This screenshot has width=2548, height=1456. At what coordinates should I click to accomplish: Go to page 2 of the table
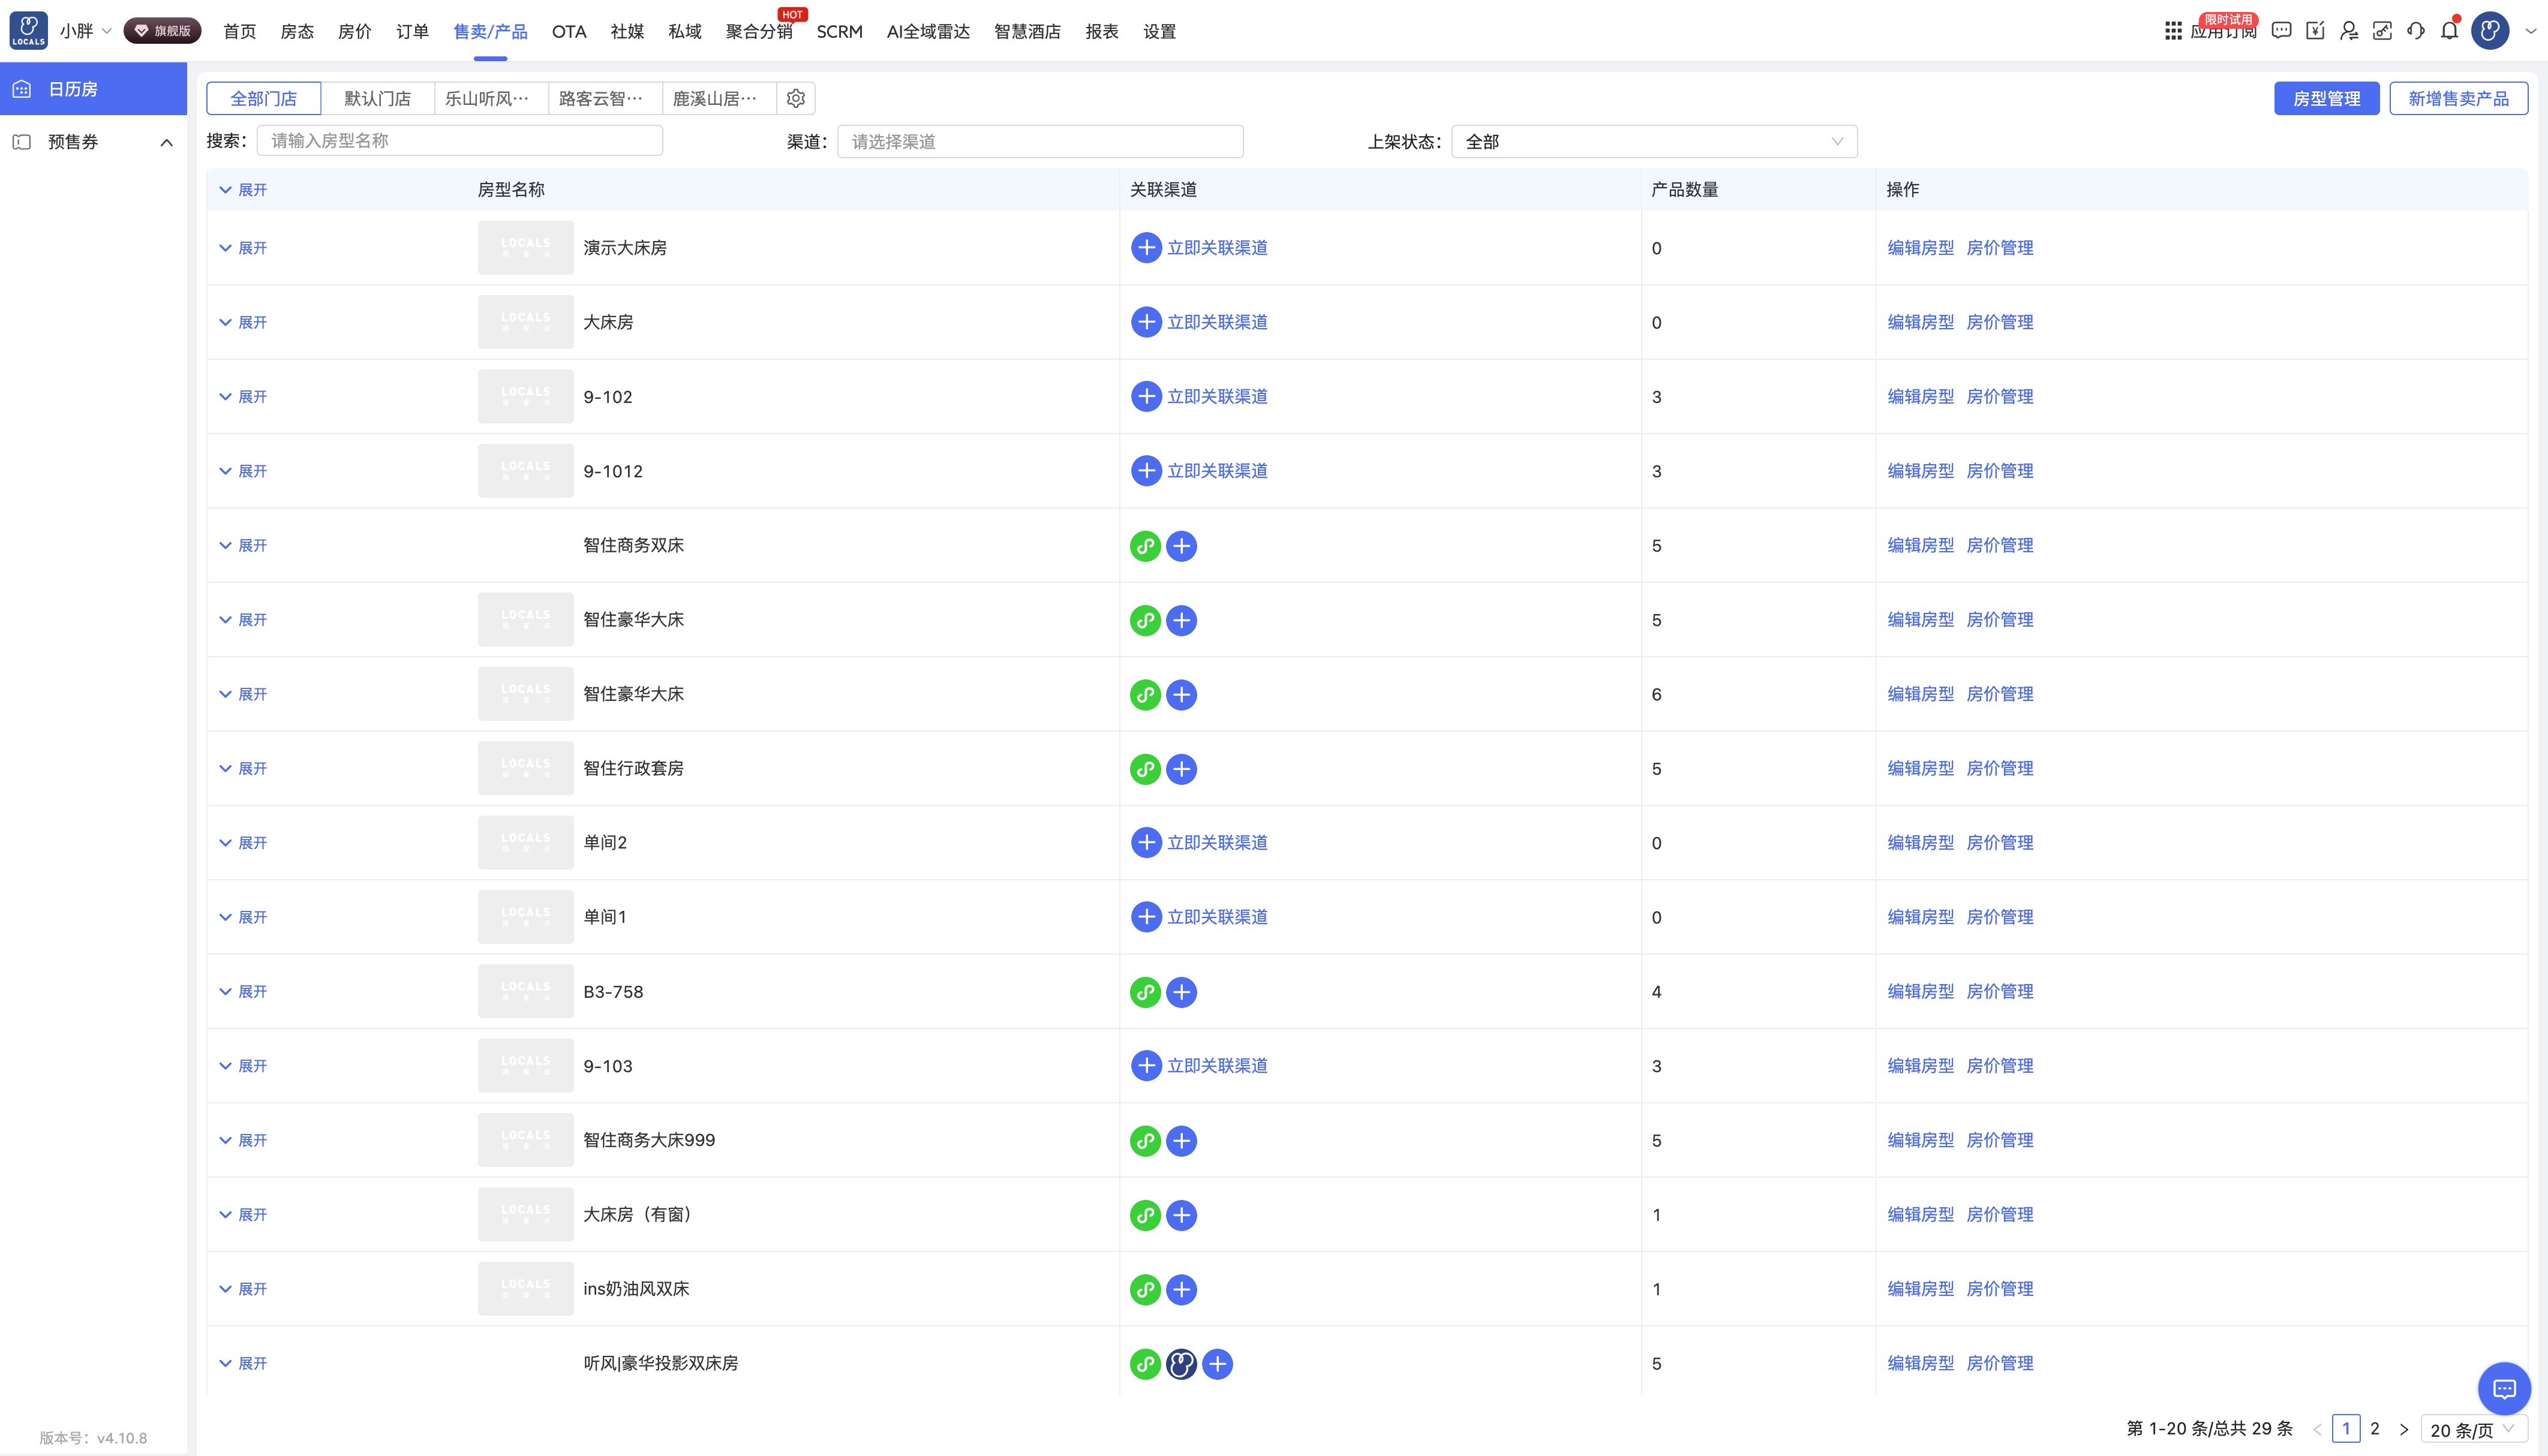(x=2375, y=1429)
